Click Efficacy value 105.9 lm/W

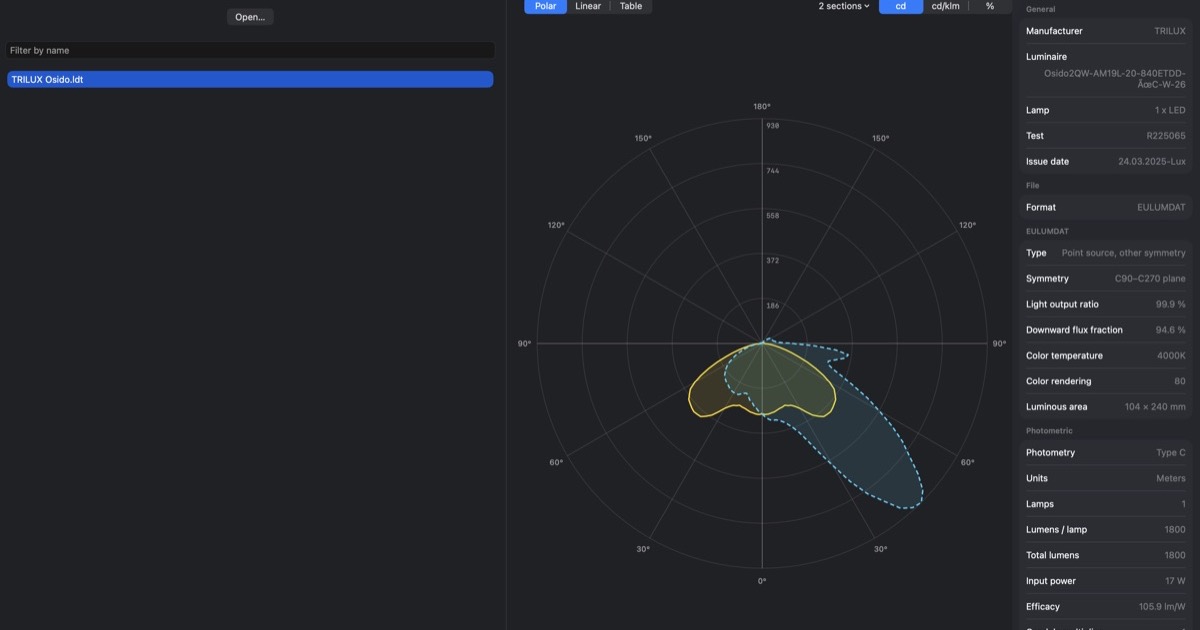(1161, 607)
